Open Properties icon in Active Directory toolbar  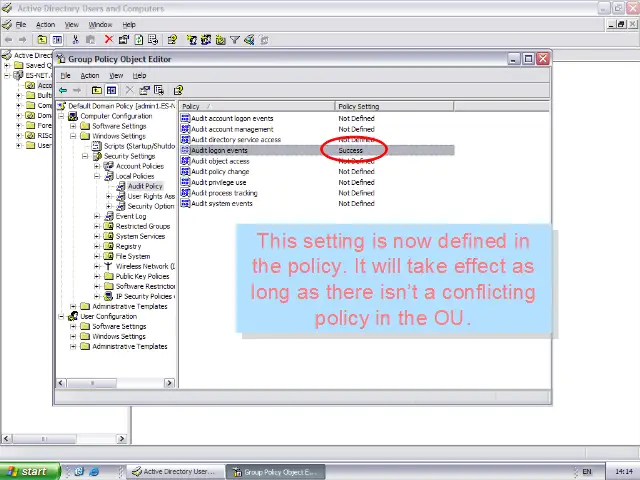[x=124, y=40]
